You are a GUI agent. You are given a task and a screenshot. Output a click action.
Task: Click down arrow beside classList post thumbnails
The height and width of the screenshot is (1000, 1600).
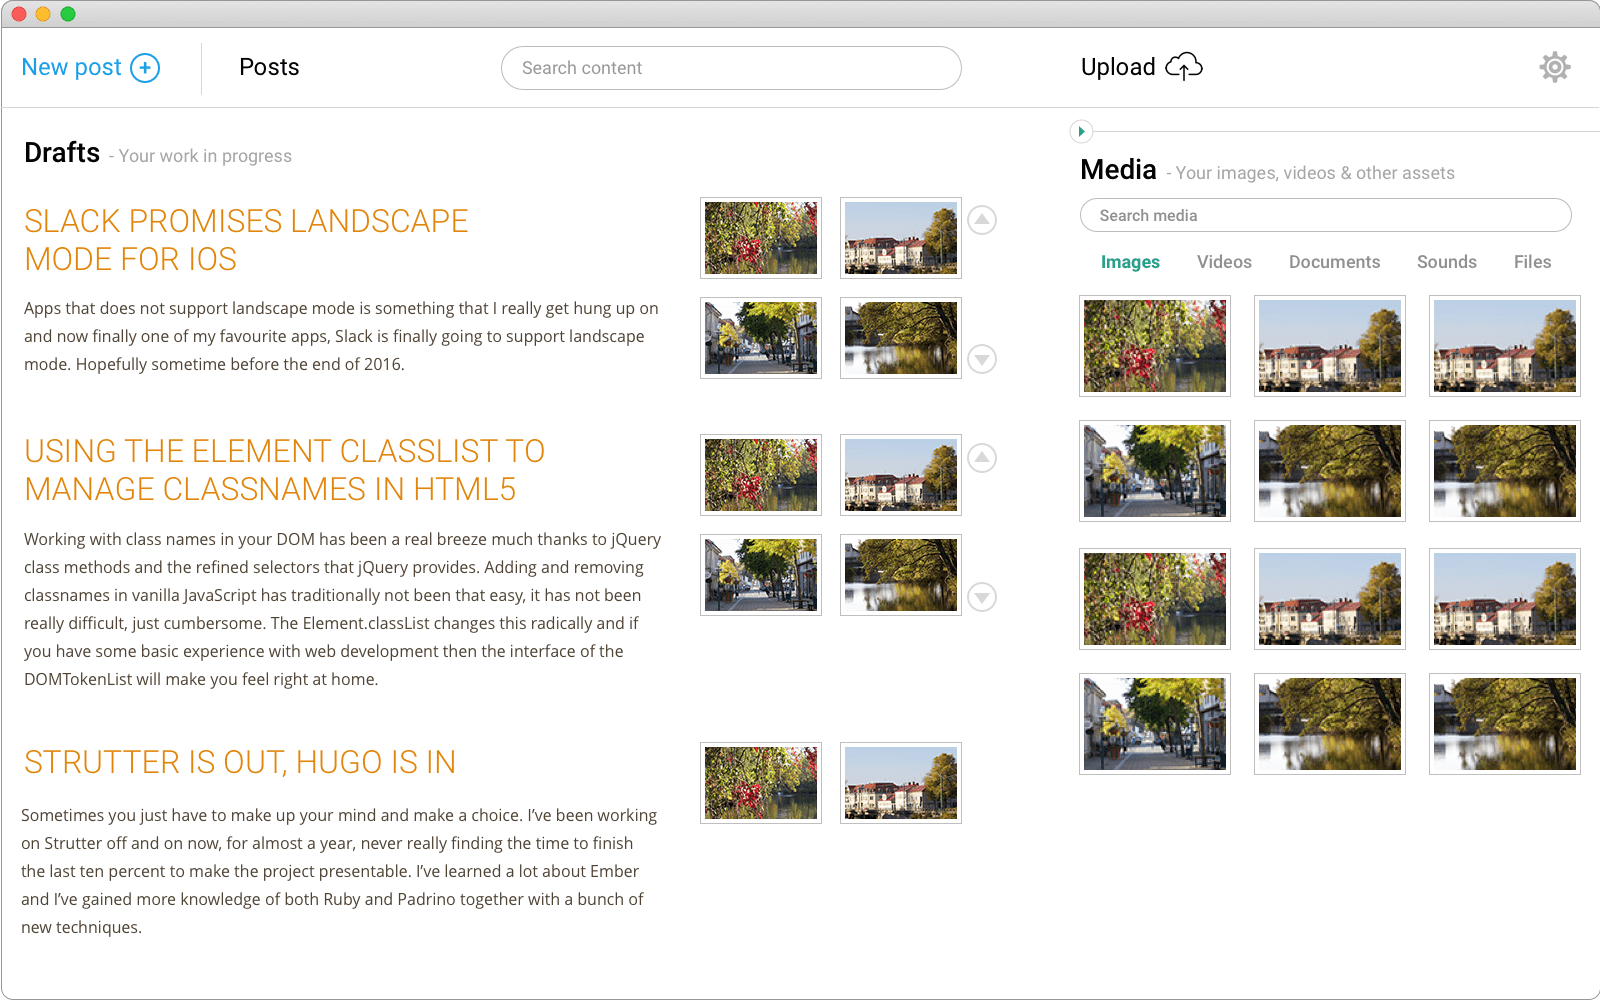[x=982, y=597]
